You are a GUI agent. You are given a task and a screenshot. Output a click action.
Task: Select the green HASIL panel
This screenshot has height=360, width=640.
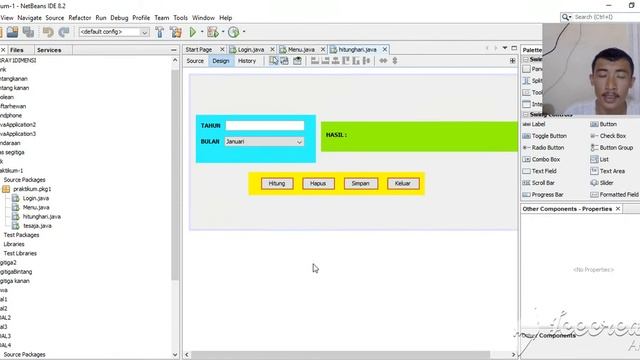(x=419, y=137)
